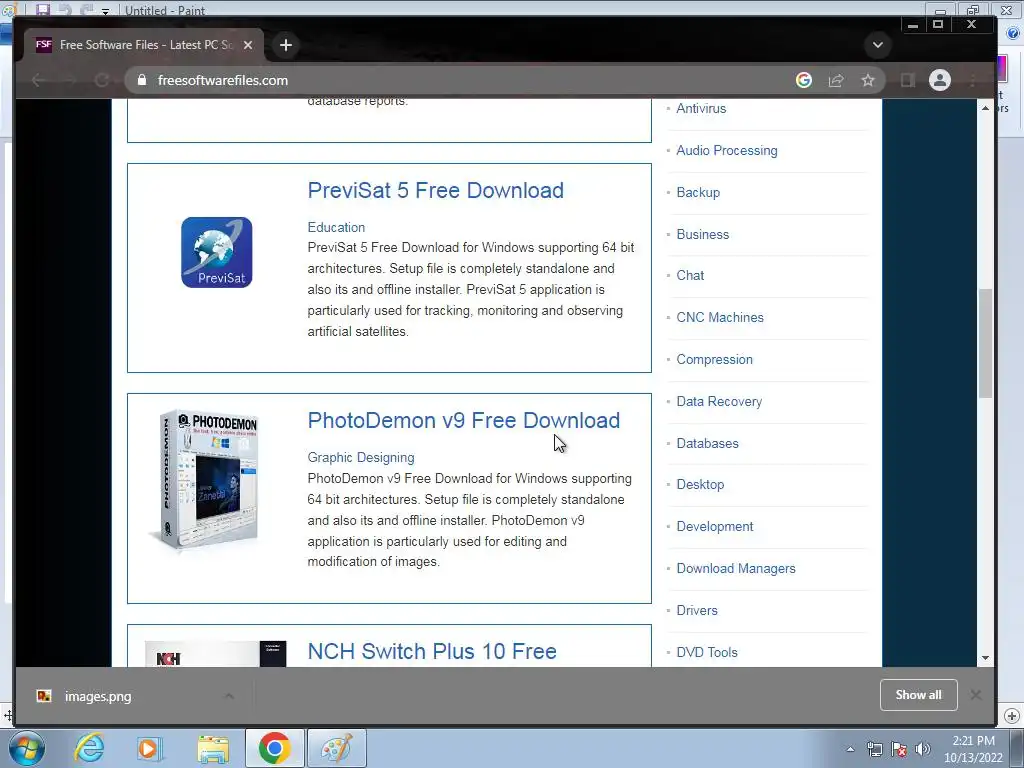Open Databases category in sidebar

707,443
